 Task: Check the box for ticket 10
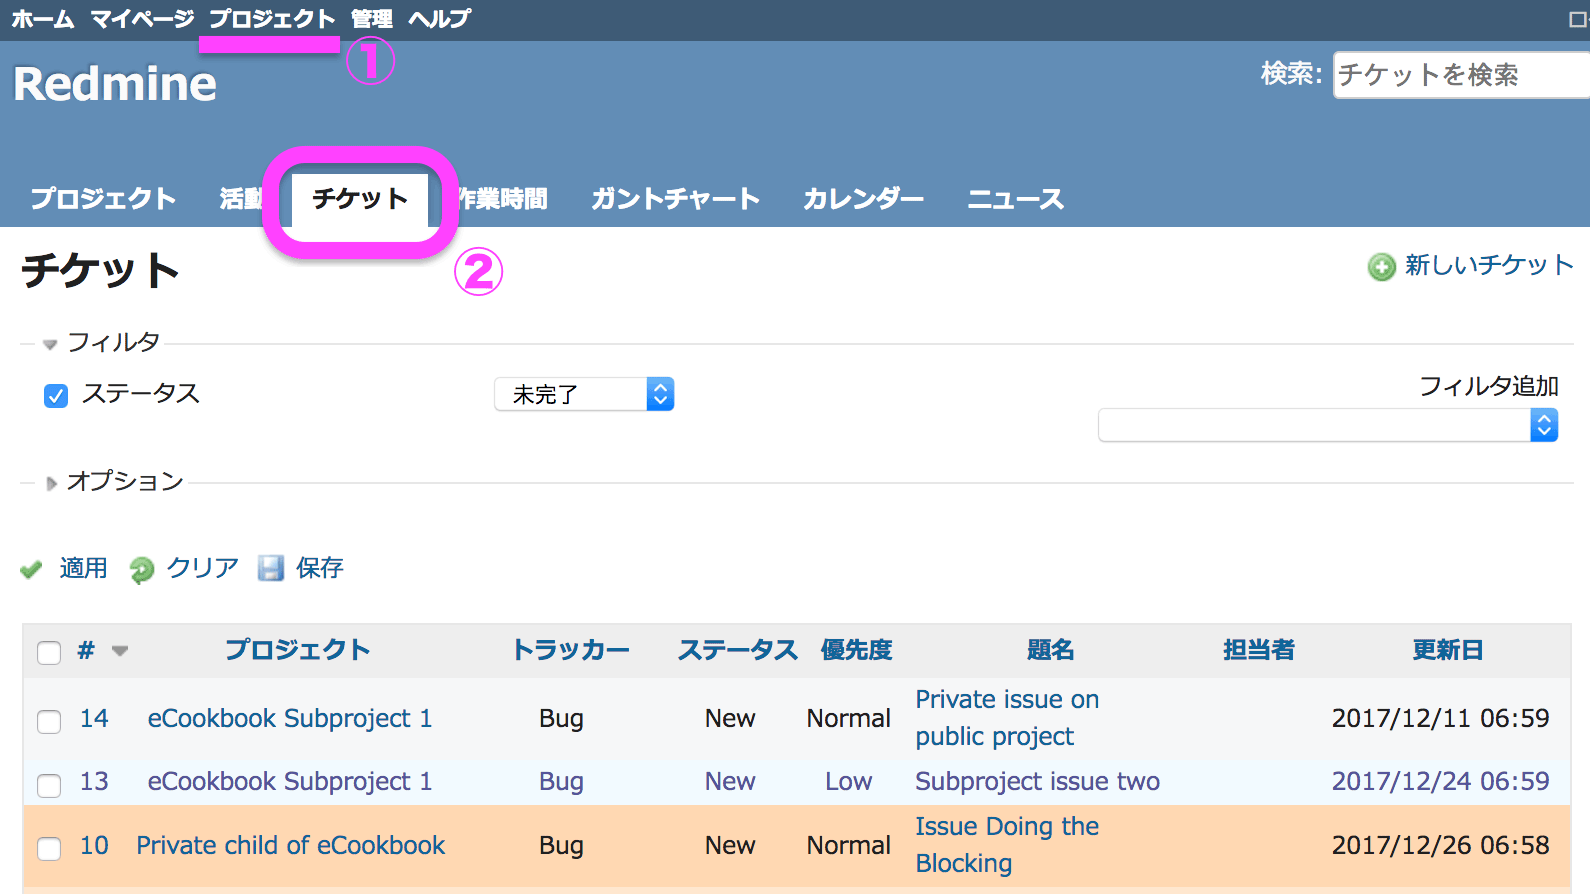49,848
